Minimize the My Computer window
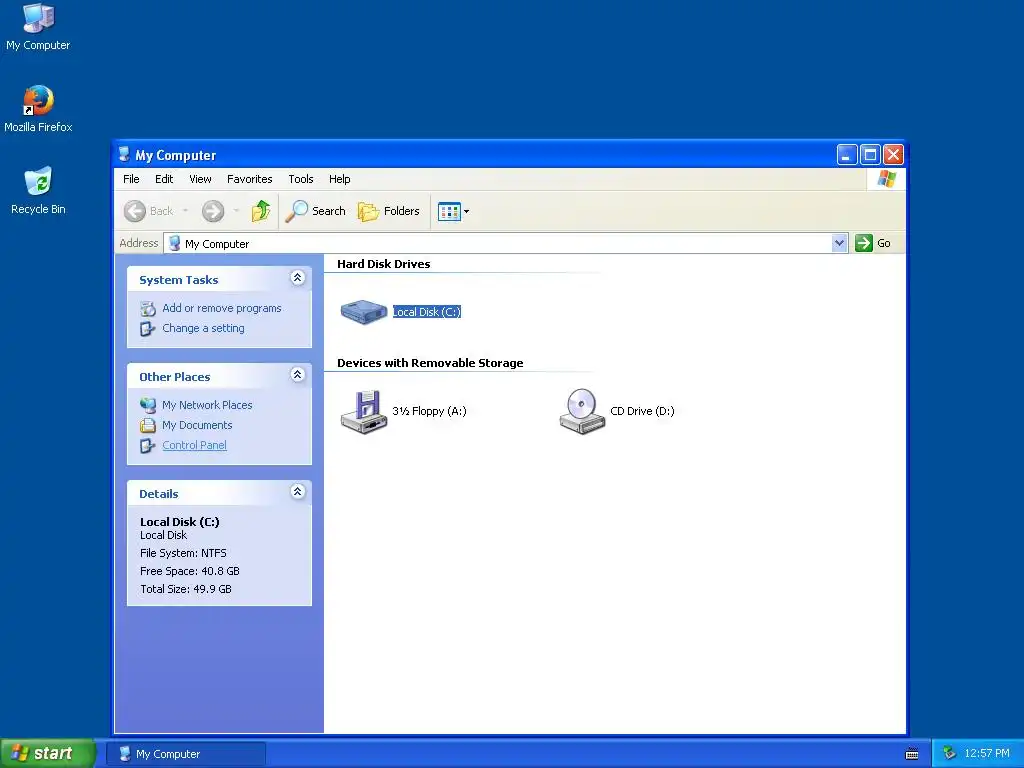The height and width of the screenshot is (768, 1024). point(846,155)
